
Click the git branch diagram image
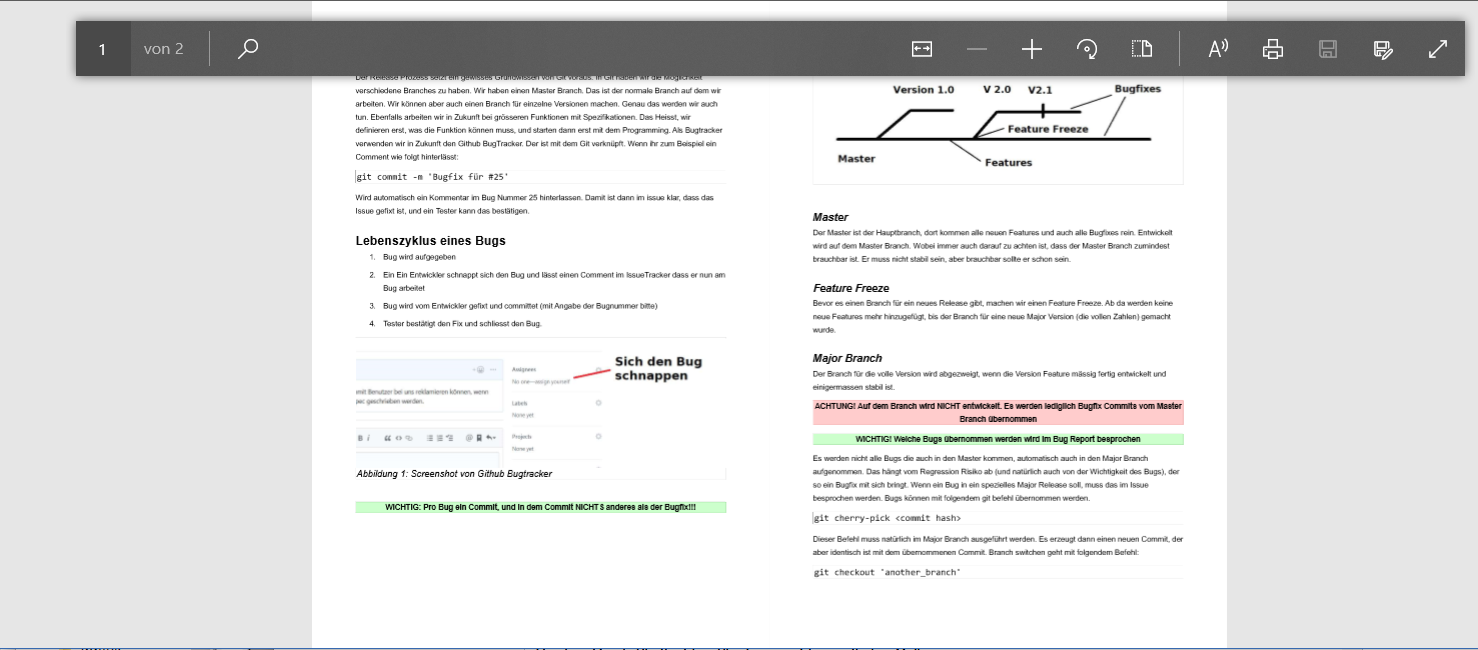coord(997,130)
